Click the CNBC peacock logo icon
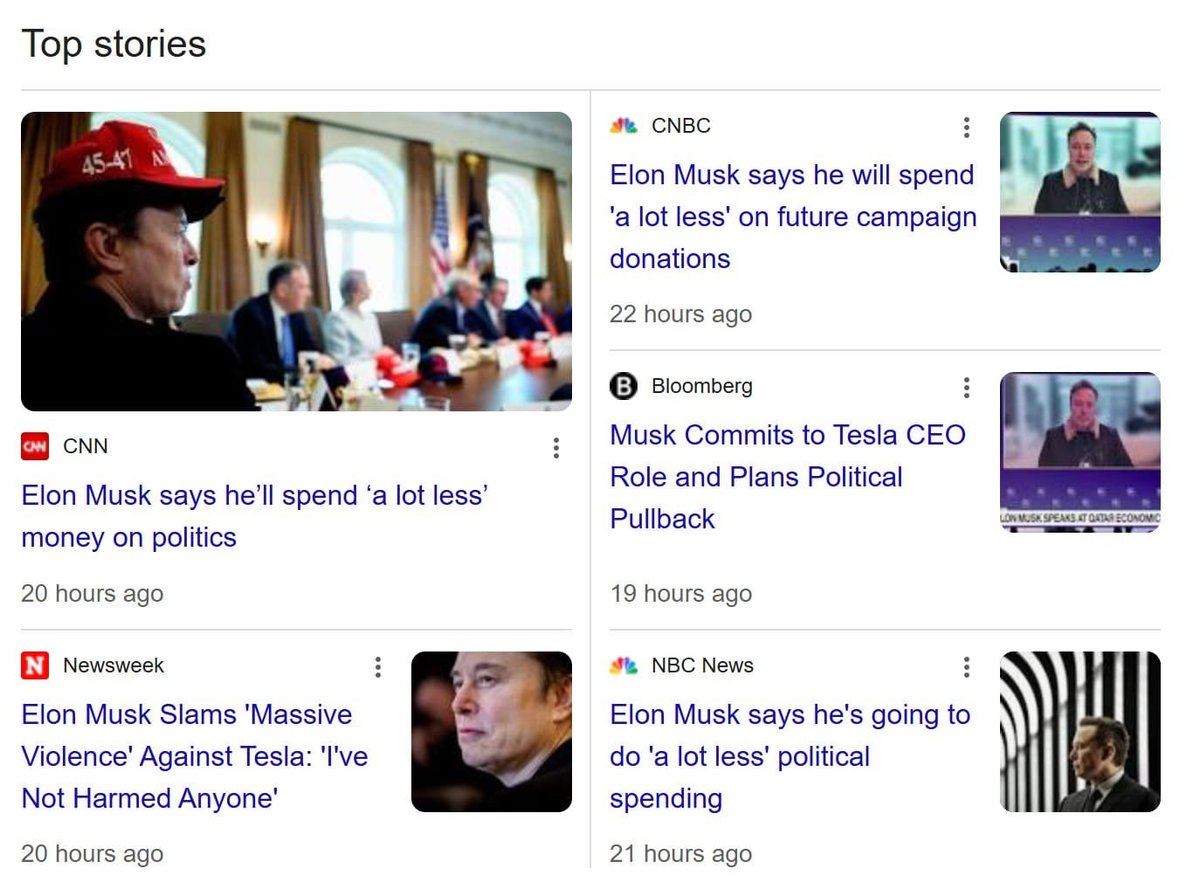The height and width of the screenshot is (896, 1200). (624, 126)
